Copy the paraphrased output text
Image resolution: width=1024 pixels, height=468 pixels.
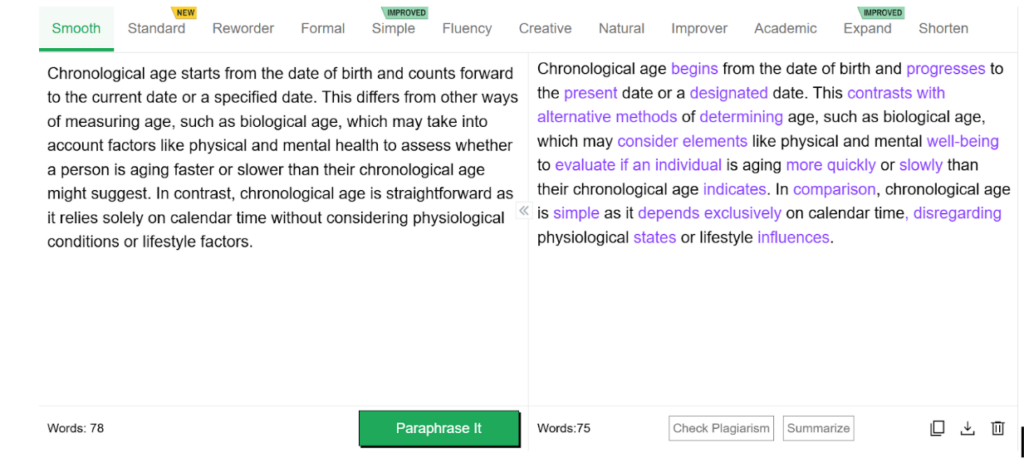tap(937, 428)
